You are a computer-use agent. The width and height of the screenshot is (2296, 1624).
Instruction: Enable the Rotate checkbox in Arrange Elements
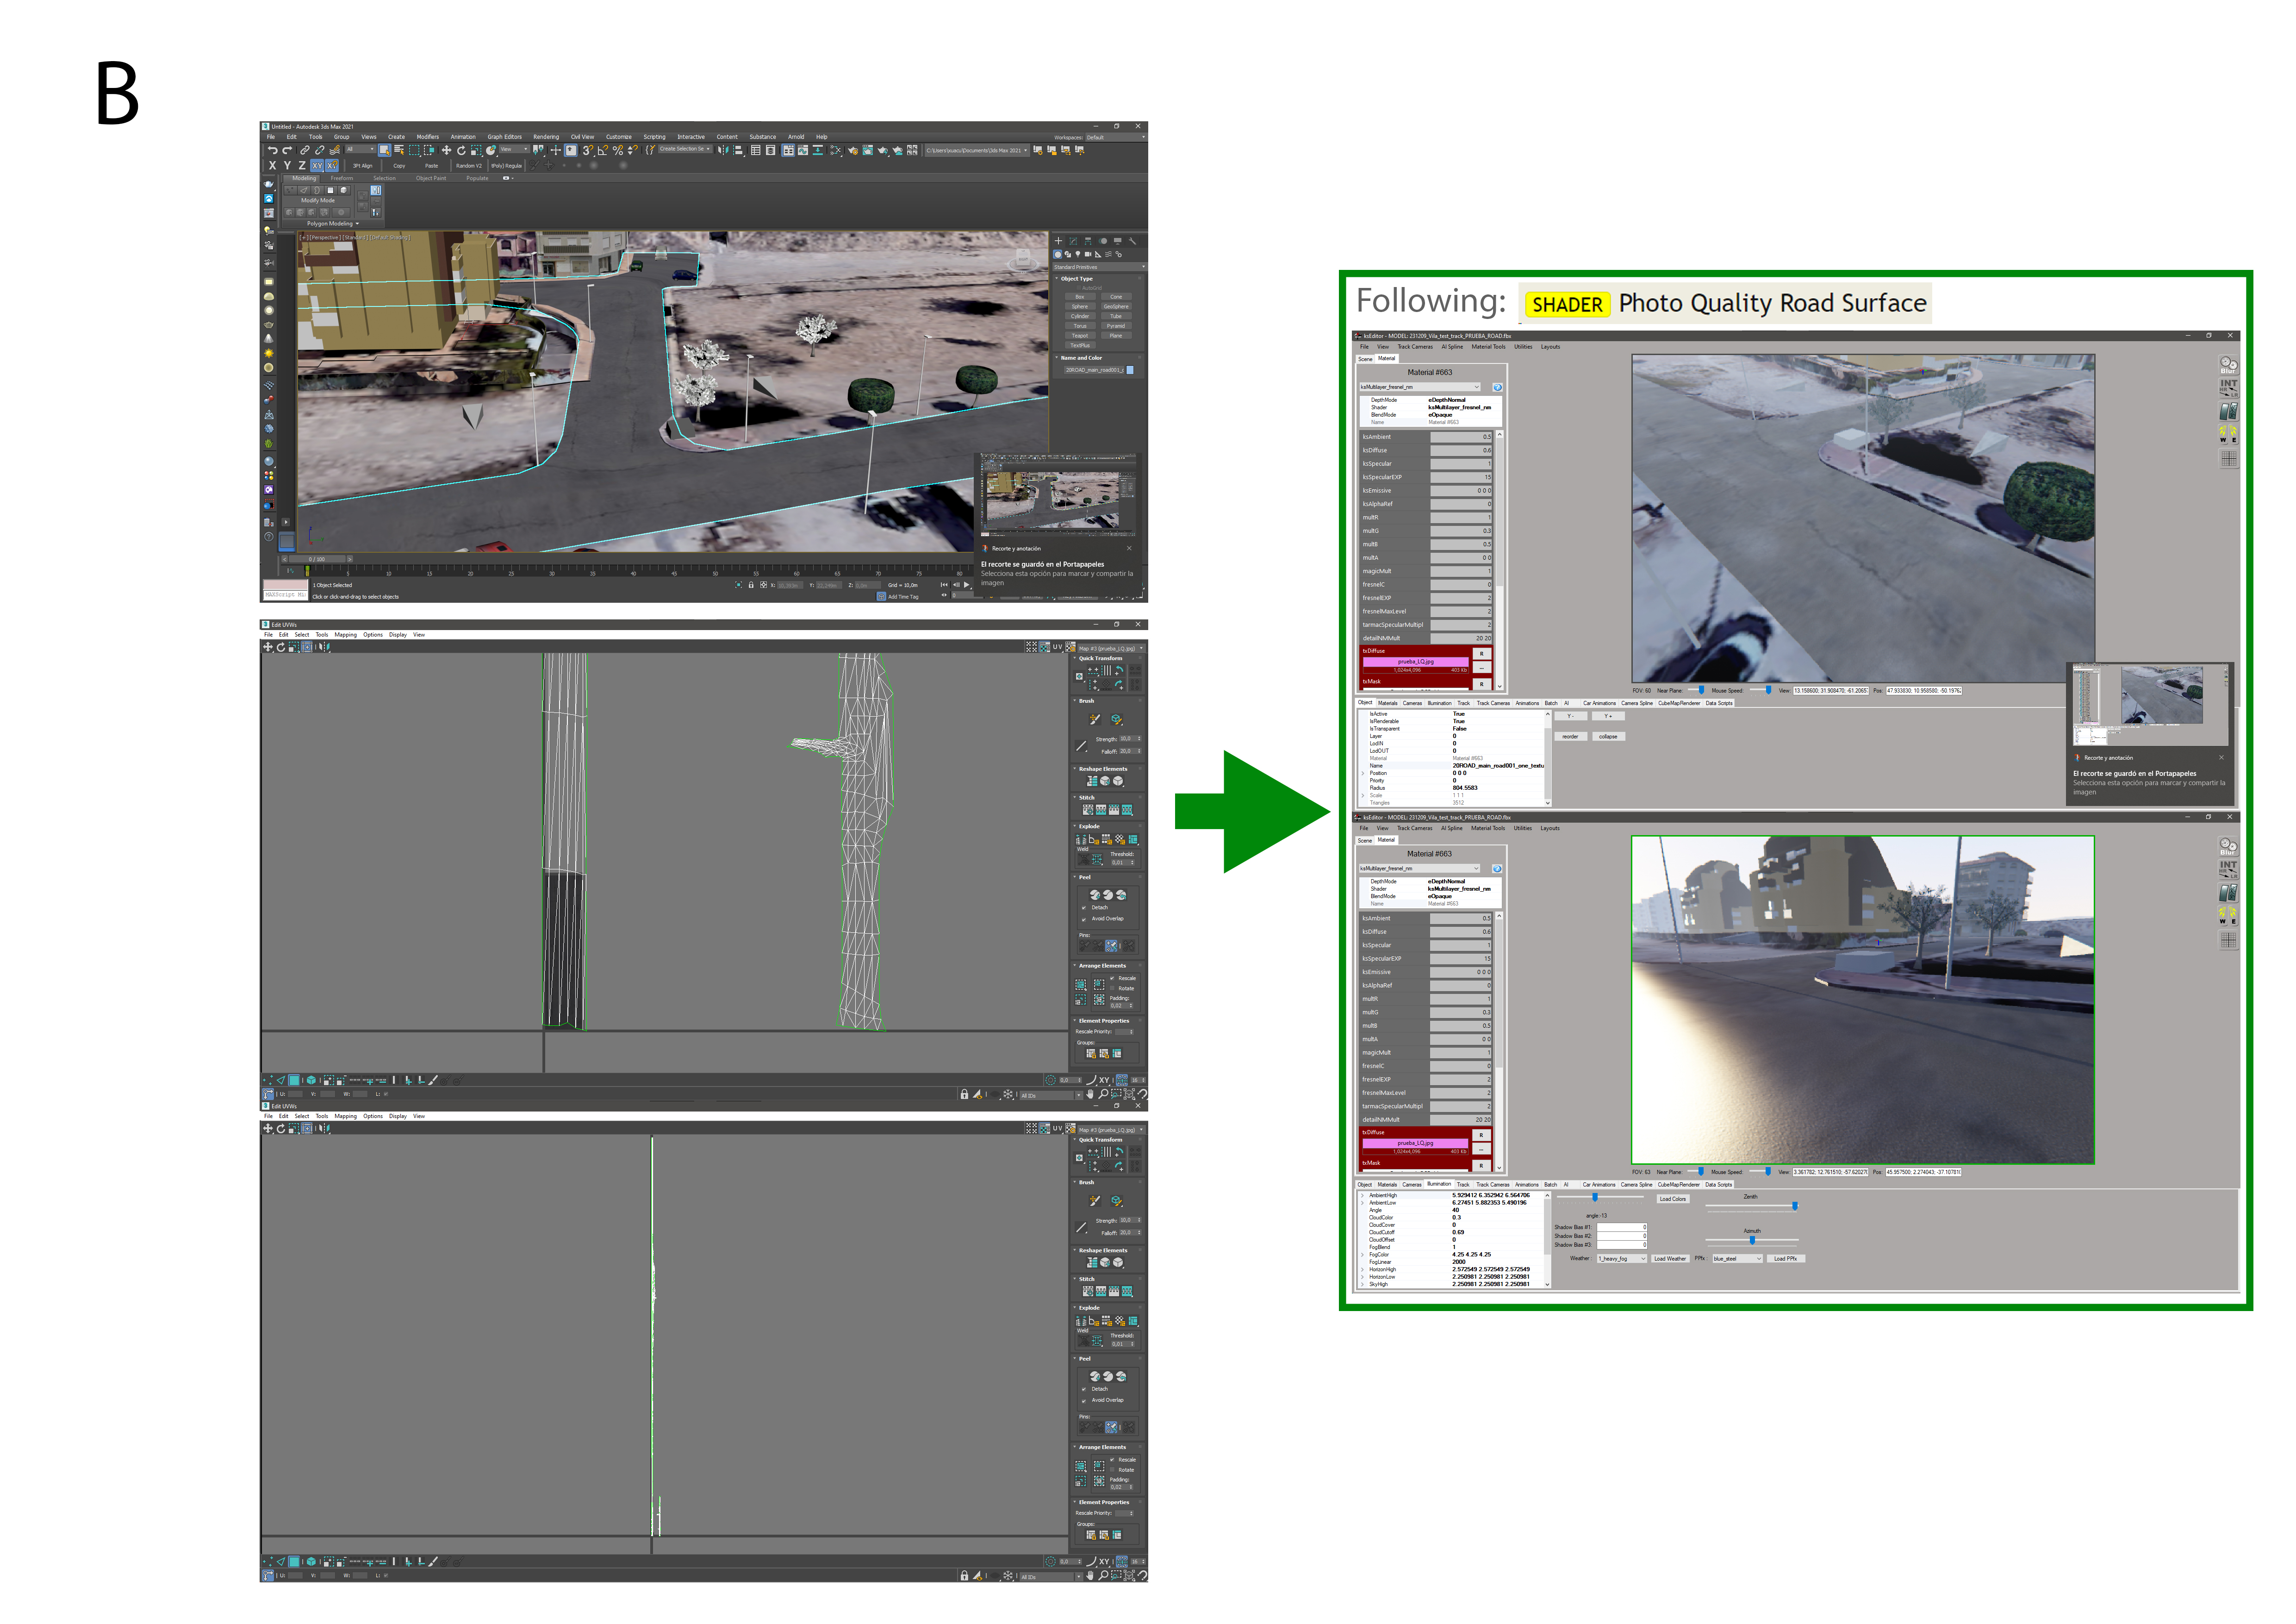pos(1112,988)
